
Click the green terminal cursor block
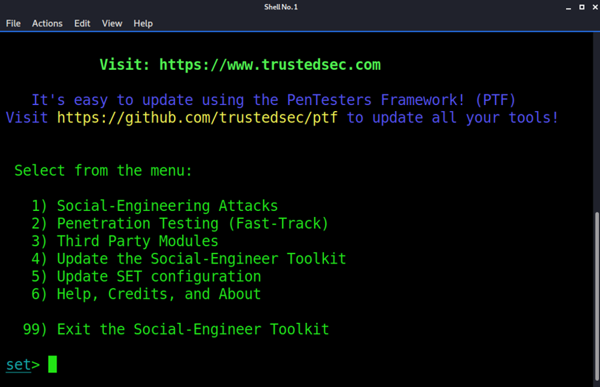tap(52, 364)
